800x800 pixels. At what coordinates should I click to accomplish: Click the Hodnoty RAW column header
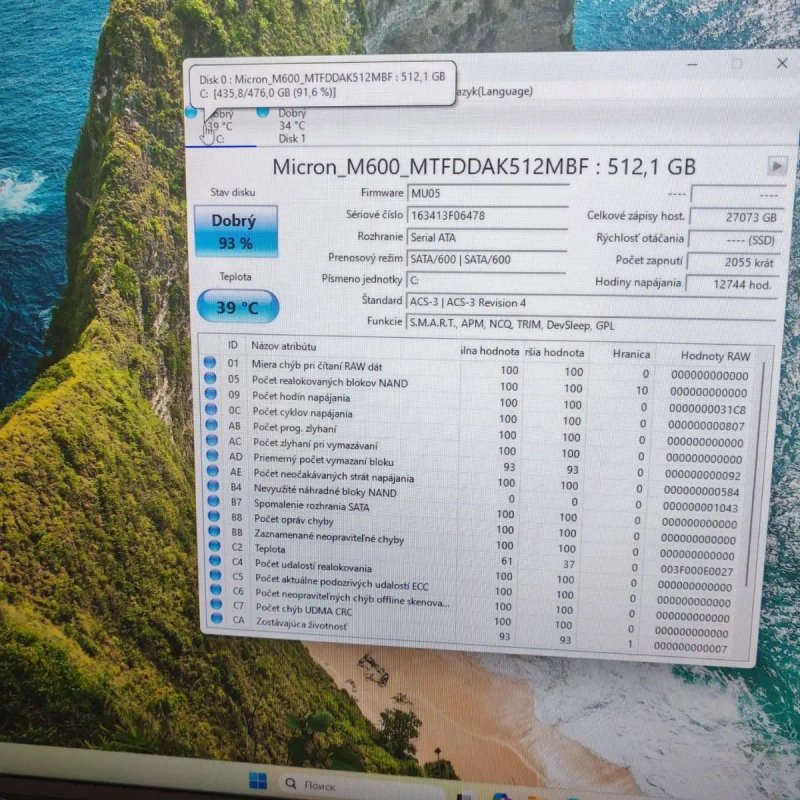click(x=715, y=356)
